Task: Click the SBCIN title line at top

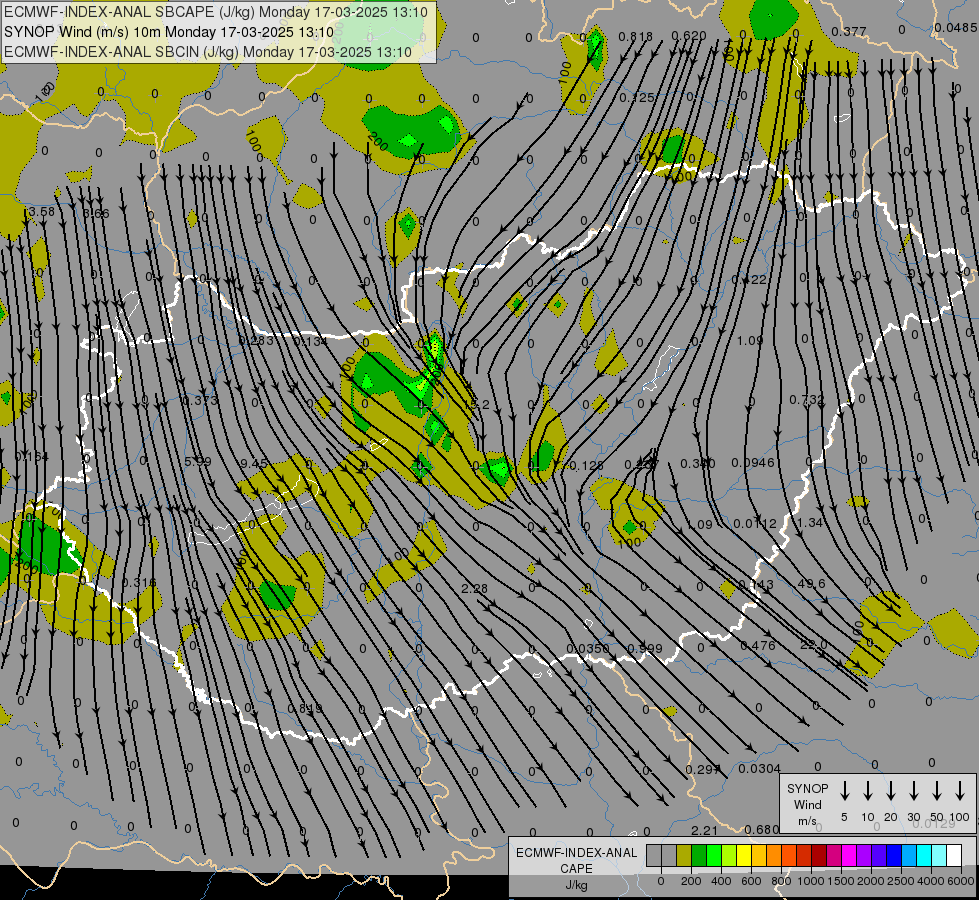Action: pos(208,52)
